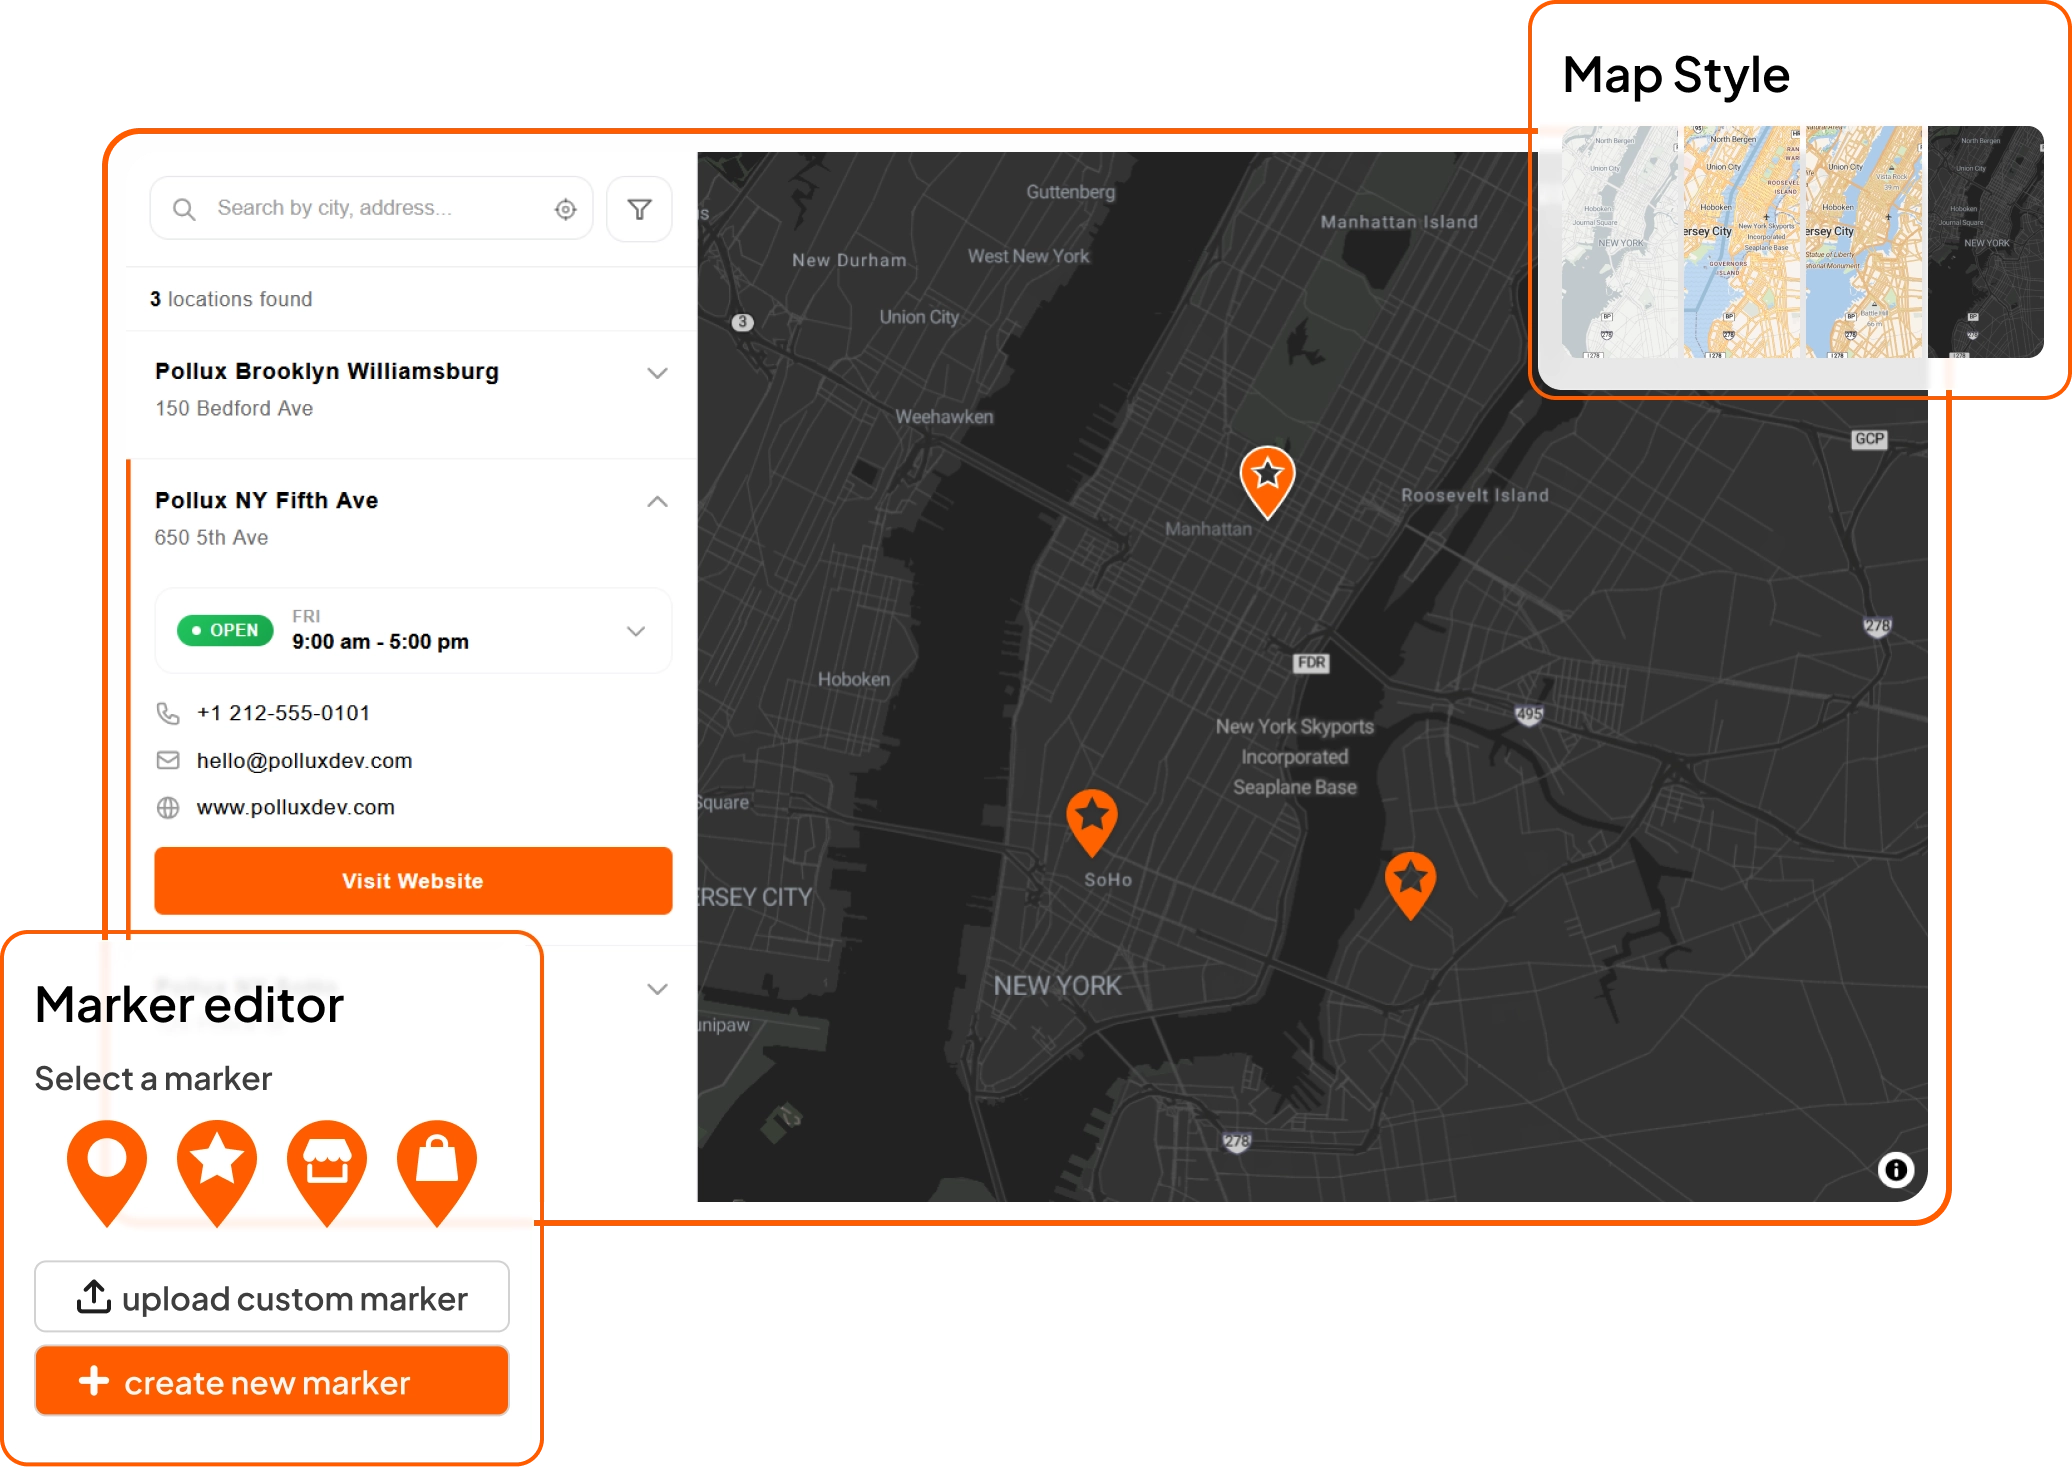Image resolution: width=2072 pixels, height=1467 pixels.
Task: Click create new marker button
Action: (x=272, y=1382)
